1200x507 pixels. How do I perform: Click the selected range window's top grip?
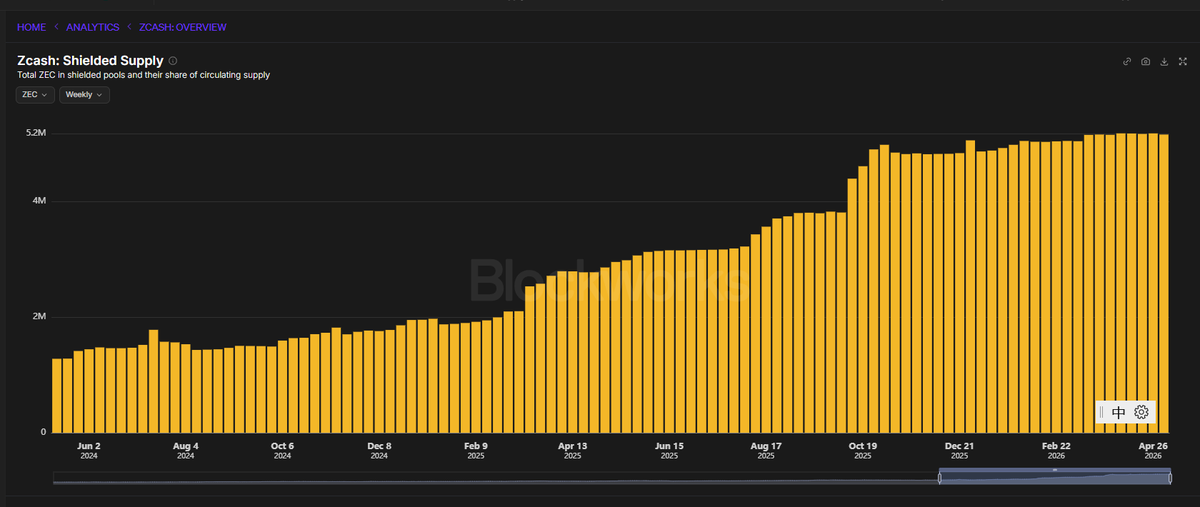(1055, 470)
